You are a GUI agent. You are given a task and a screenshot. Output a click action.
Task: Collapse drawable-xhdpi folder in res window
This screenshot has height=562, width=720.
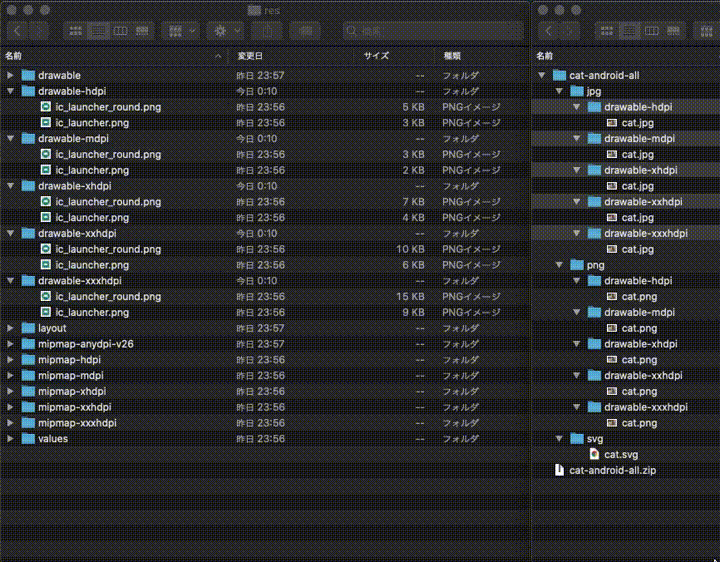(x=10, y=186)
